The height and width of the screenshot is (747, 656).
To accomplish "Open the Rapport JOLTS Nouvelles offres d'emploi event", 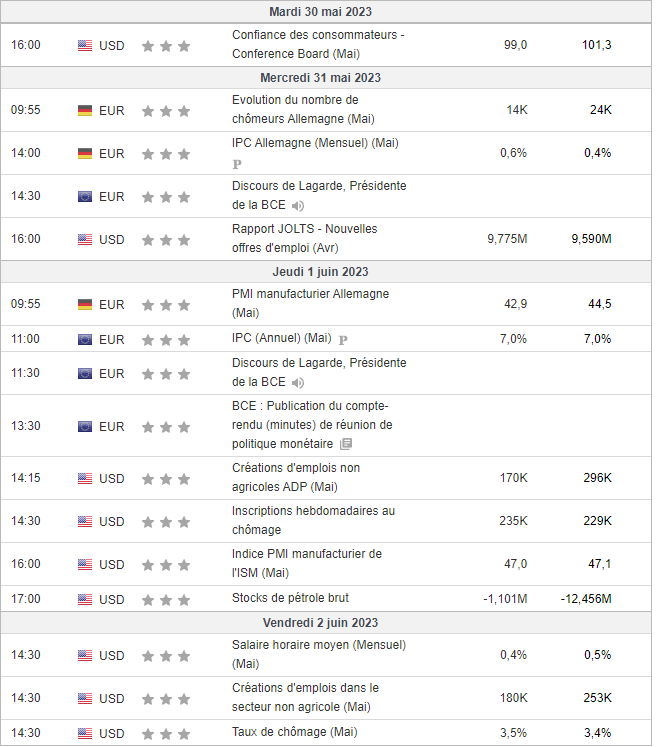I will click(x=304, y=238).
